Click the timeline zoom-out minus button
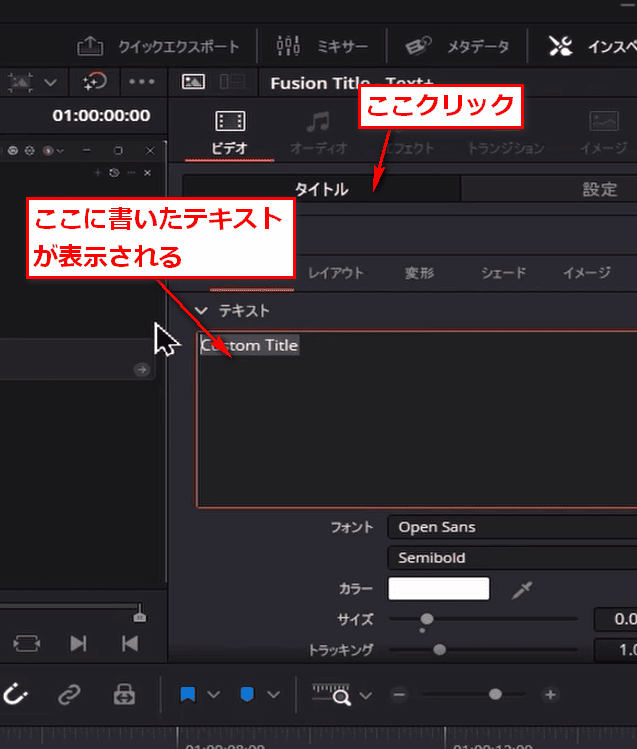The image size is (637, 749). (399, 694)
